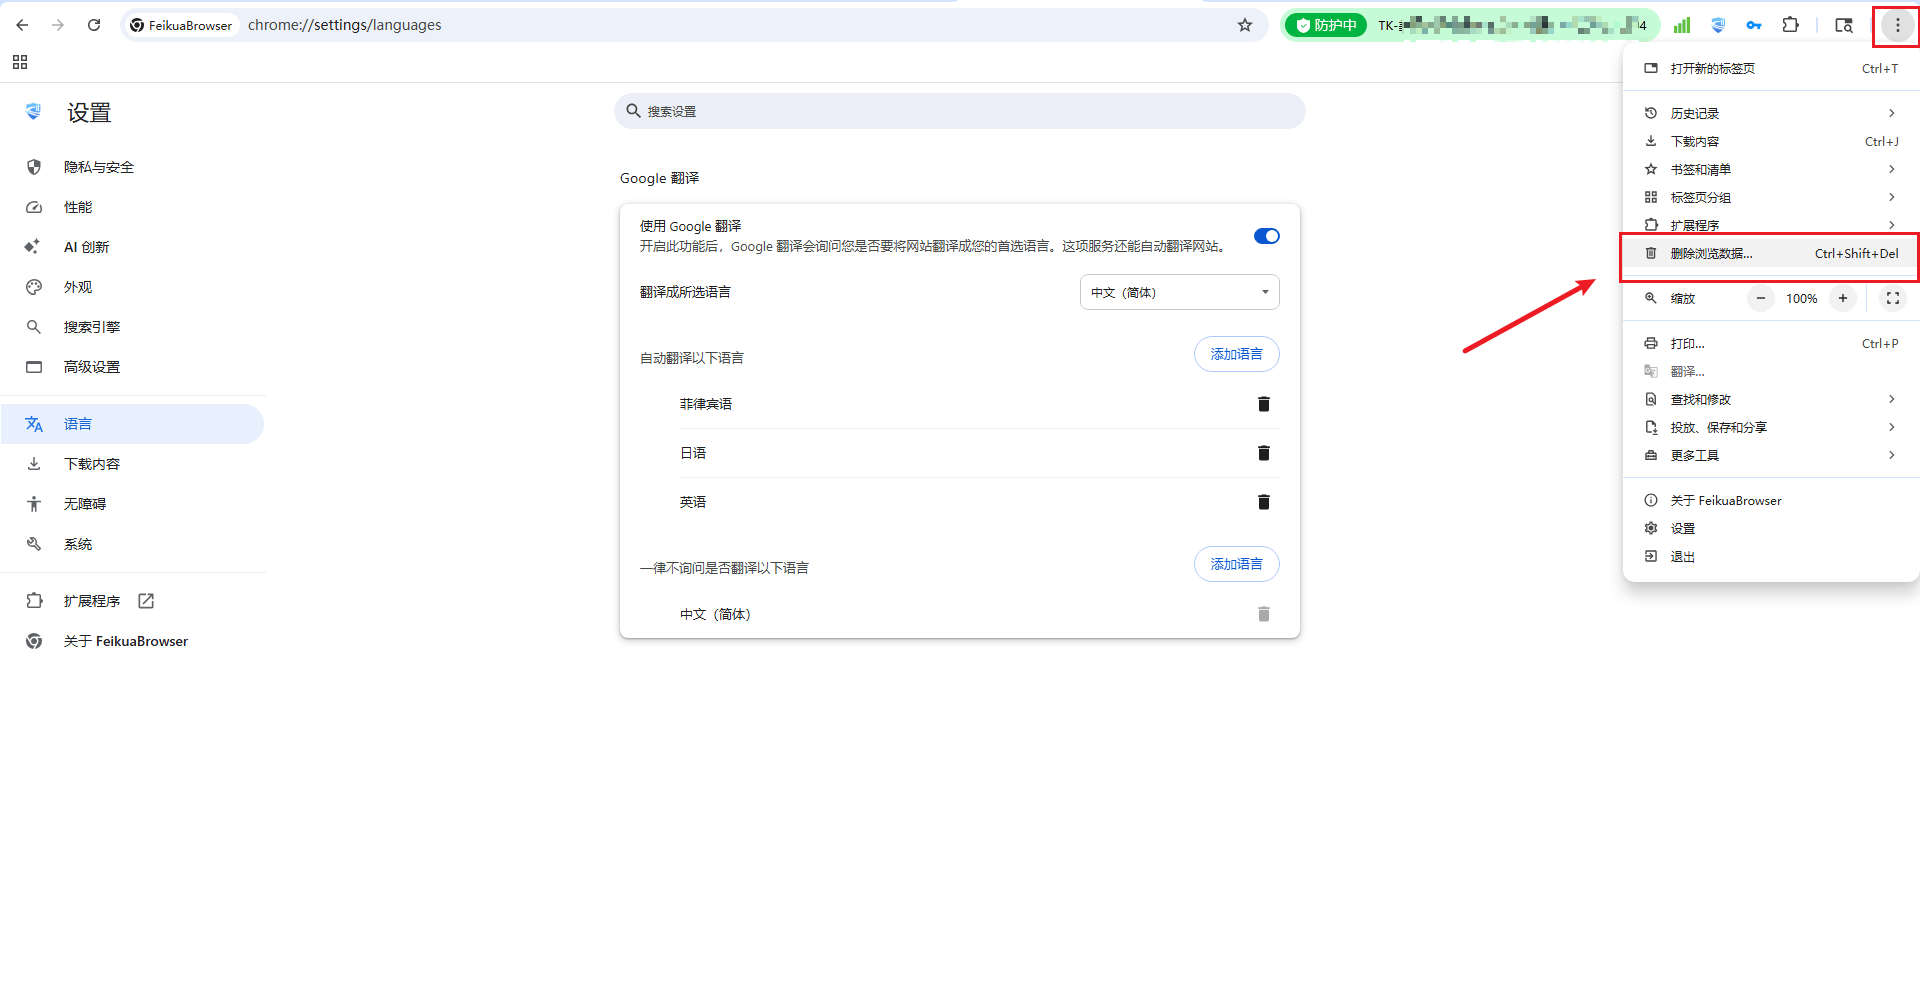Click the trash icon next to 英语
1920x994 pixels.
click(1263, 502)
